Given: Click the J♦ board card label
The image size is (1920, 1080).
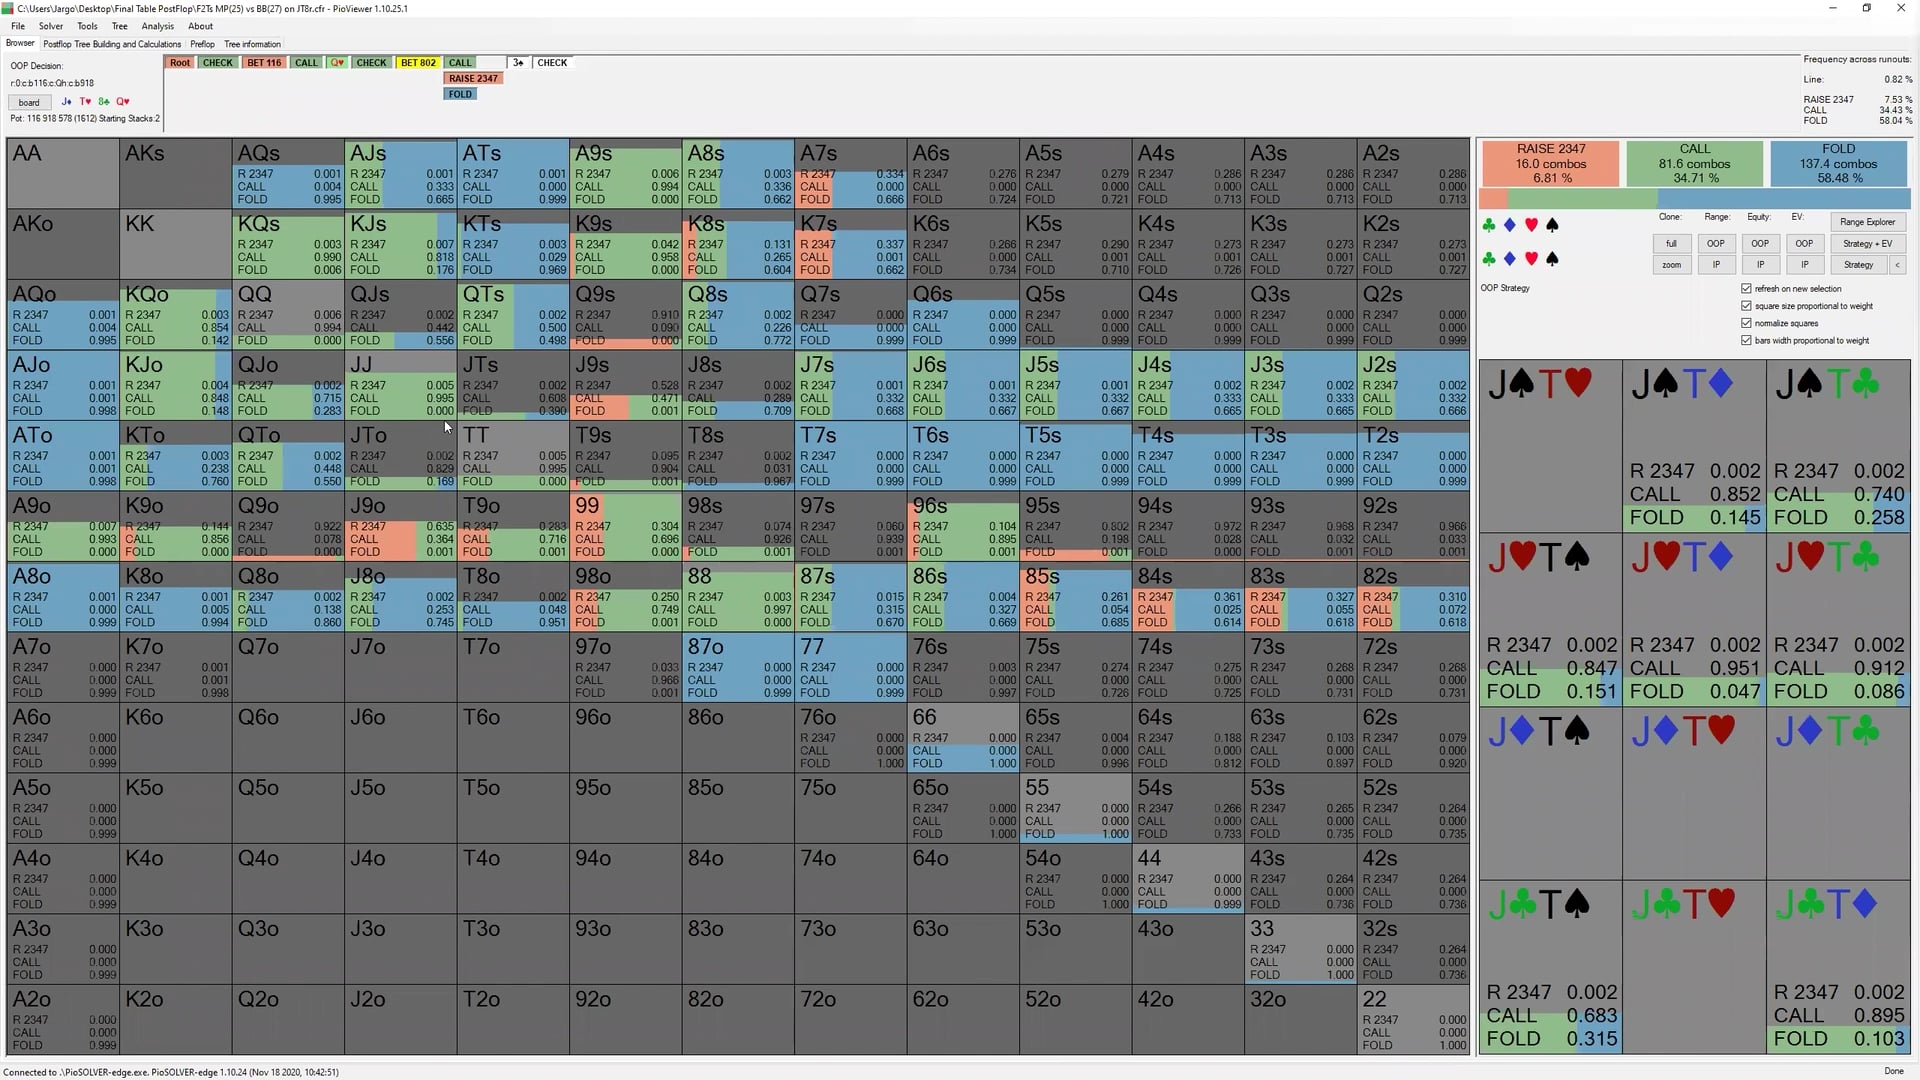Looking at the screenshot, I should [x=66, y=101].
